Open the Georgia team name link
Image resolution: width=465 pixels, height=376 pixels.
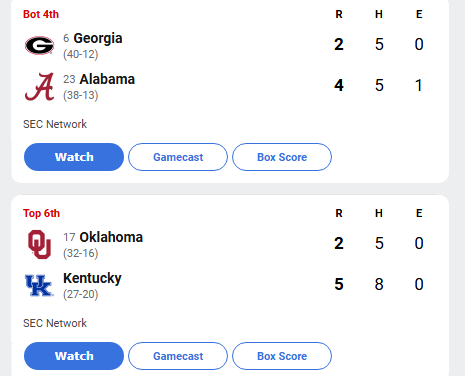(x=98, y=39)
